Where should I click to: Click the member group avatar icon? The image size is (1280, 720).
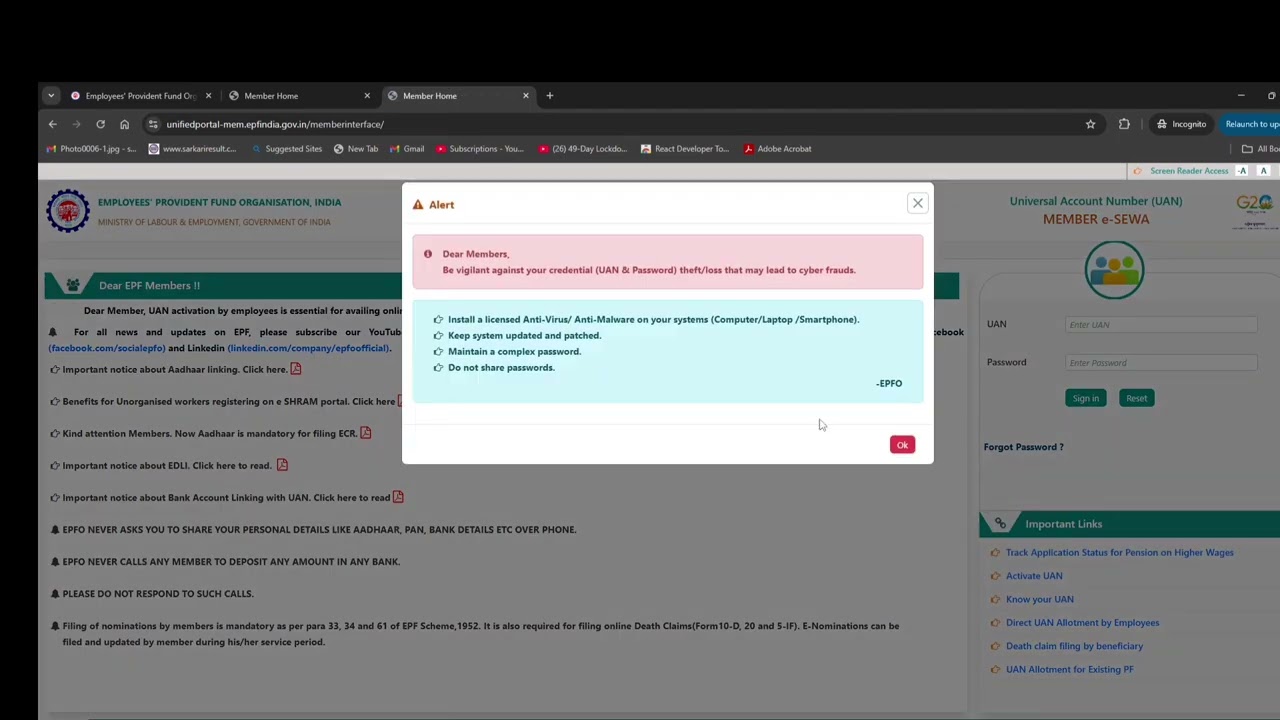1114,270
